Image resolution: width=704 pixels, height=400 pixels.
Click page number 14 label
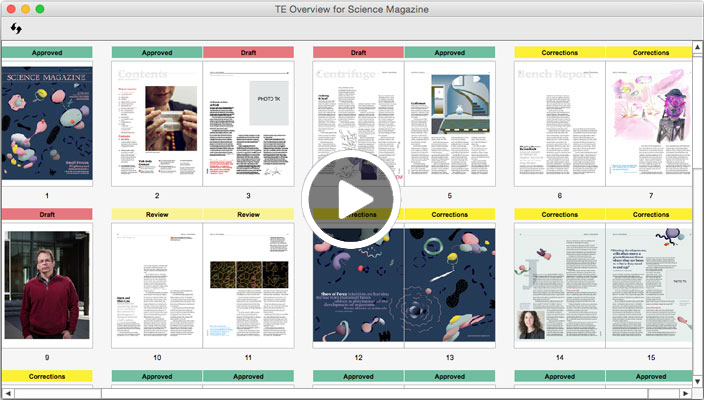pos(559,358)
